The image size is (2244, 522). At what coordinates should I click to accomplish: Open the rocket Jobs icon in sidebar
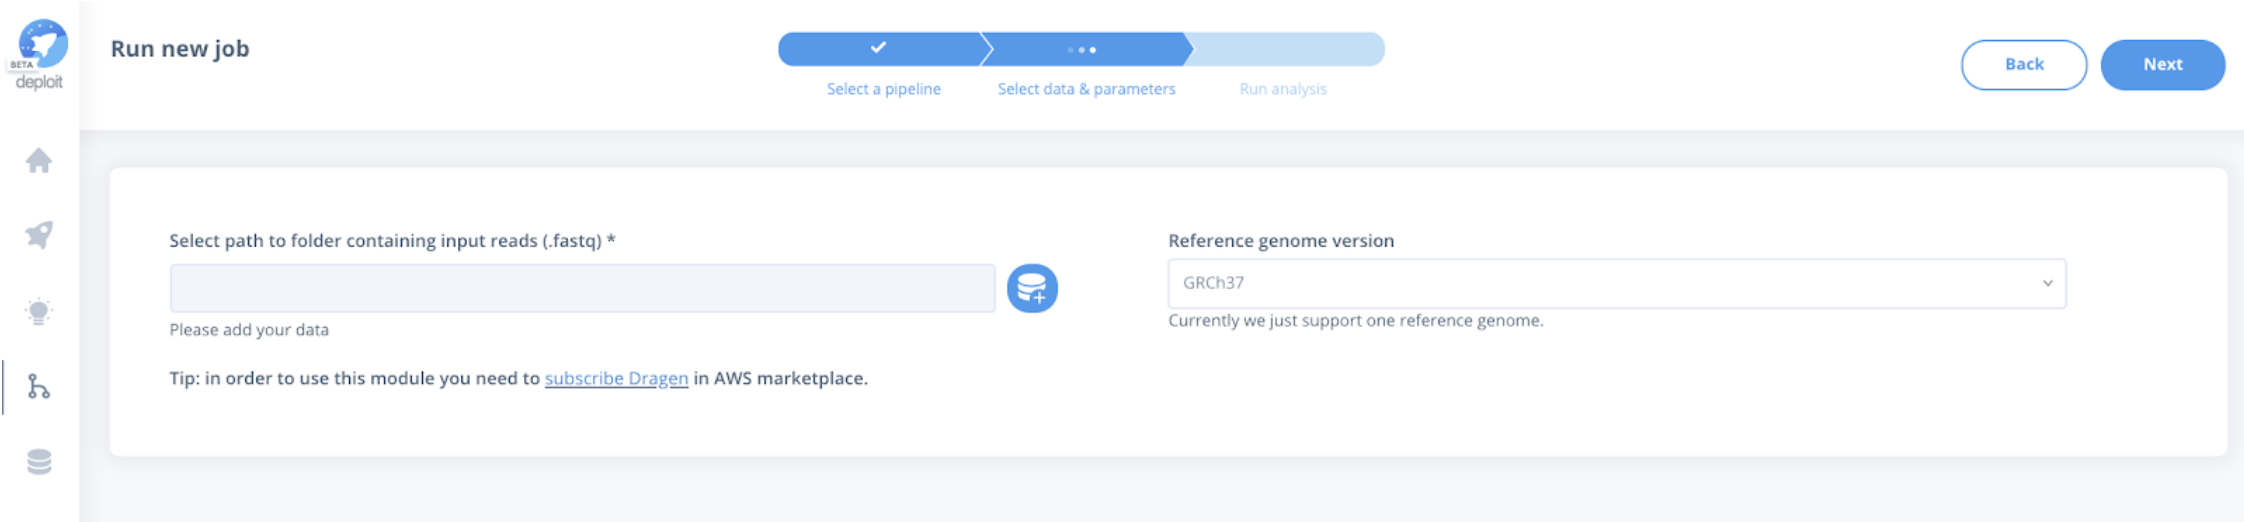[39, 235]
